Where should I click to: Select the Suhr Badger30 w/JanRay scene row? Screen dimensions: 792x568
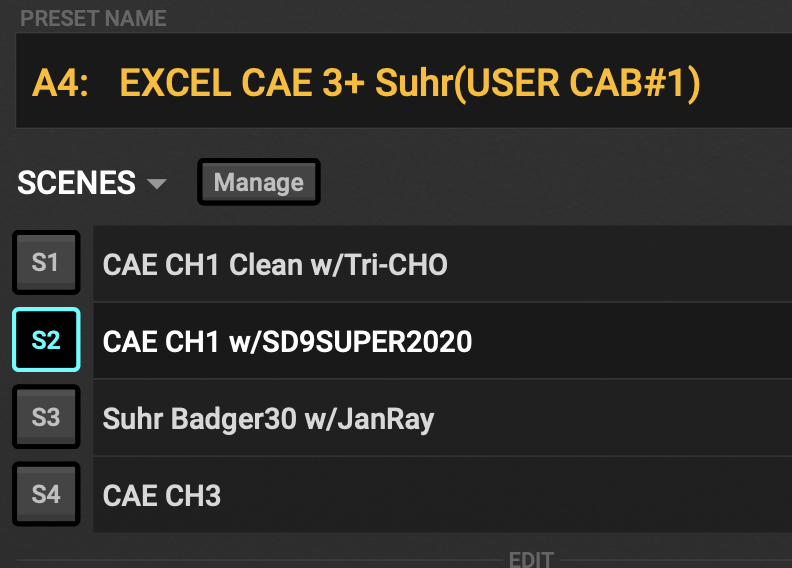[442, 418]
